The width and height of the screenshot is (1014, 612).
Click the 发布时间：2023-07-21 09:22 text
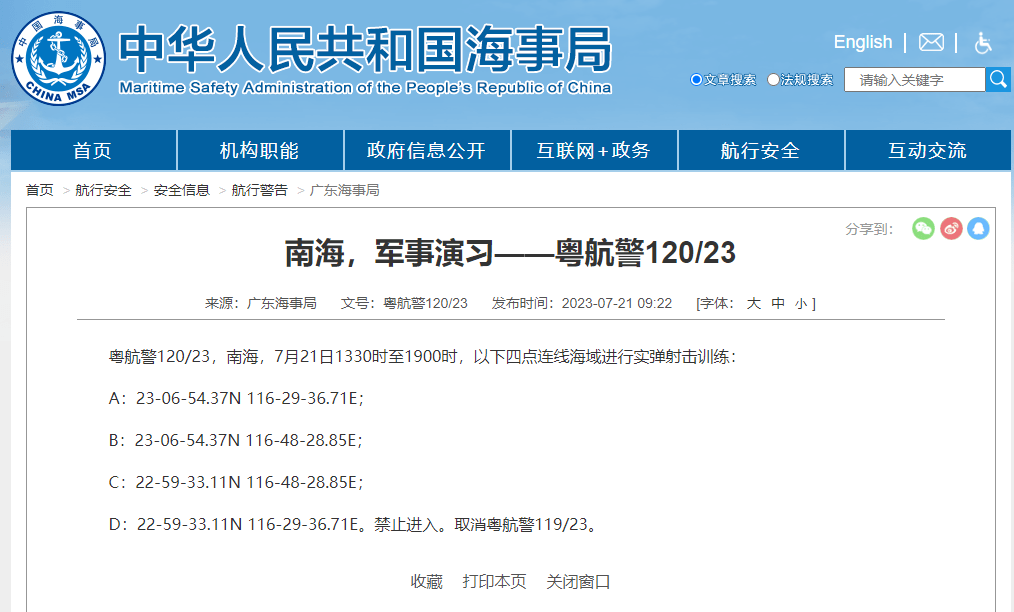pos(582,303)
